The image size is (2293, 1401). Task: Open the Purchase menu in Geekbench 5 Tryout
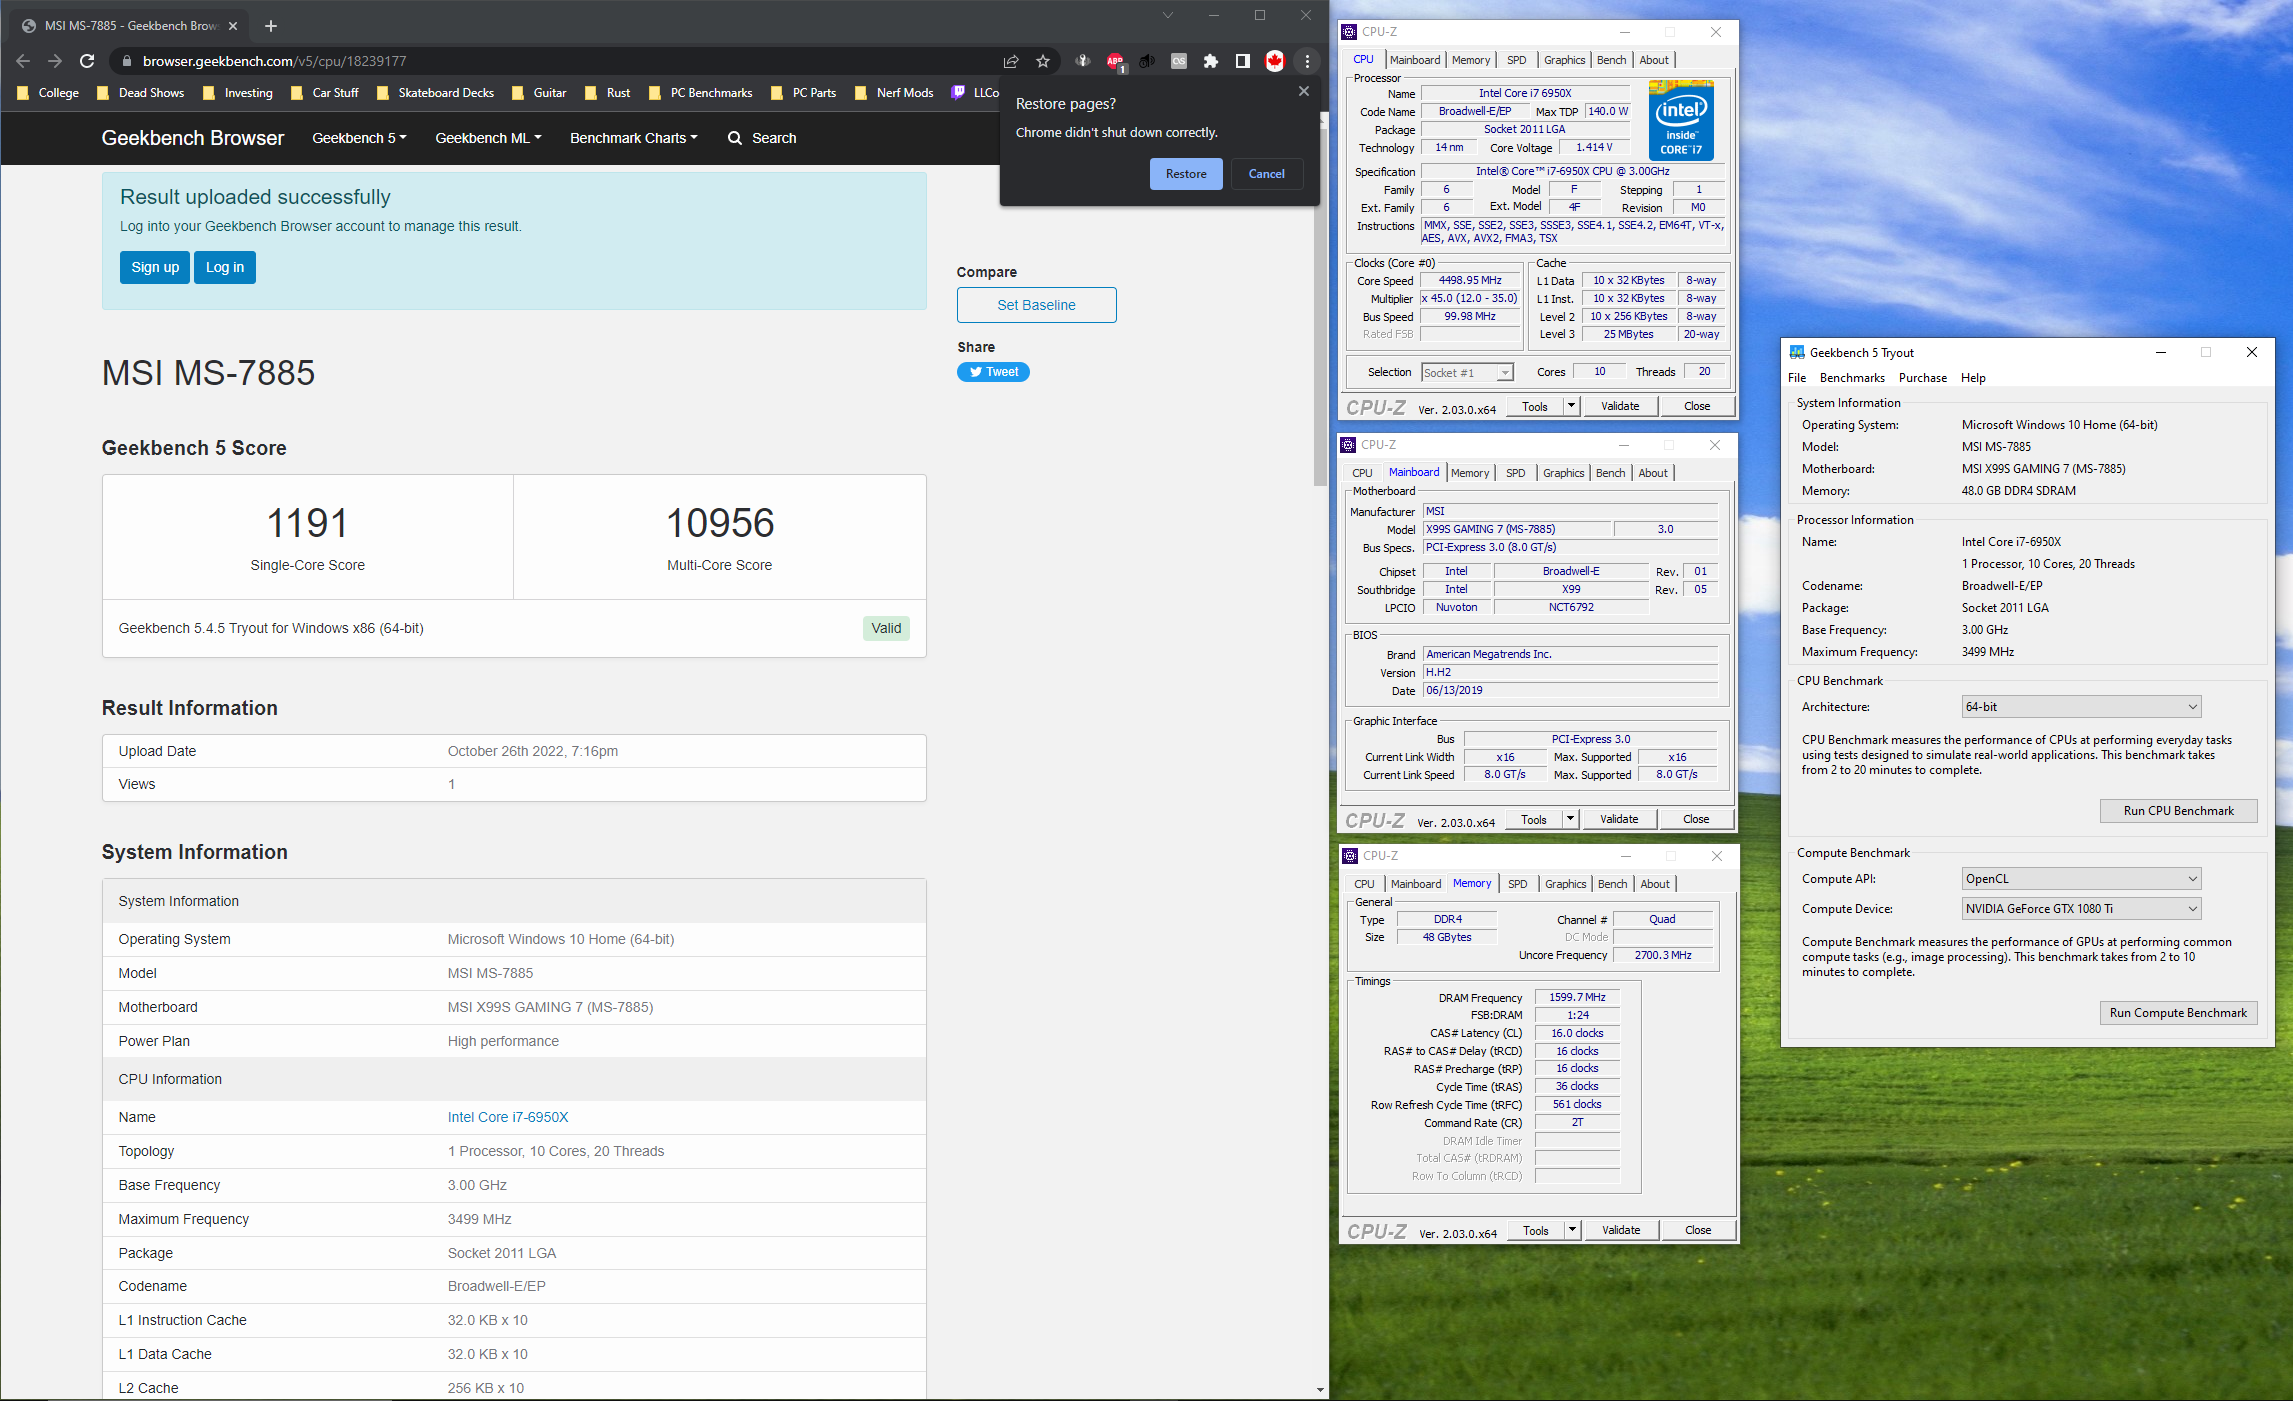coord(1923,378)
